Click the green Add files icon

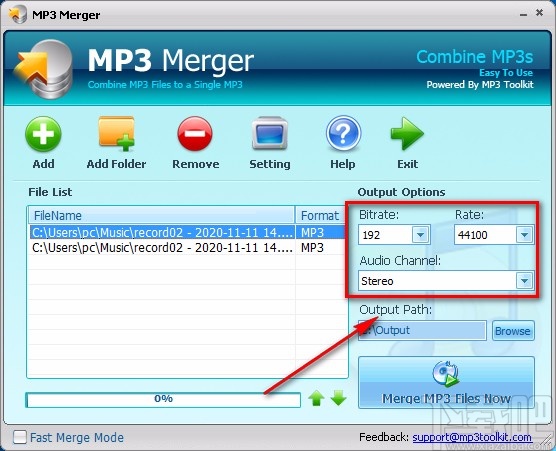[x=43, y=135]
